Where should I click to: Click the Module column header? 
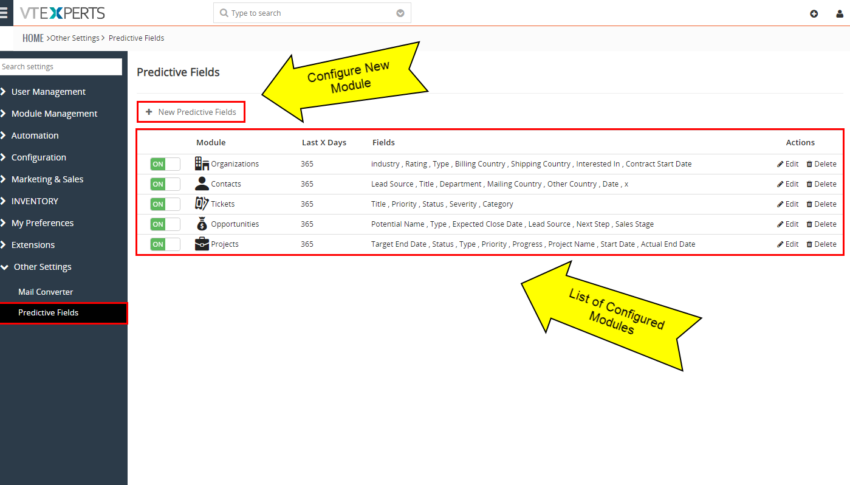click(x=211, y=143)
